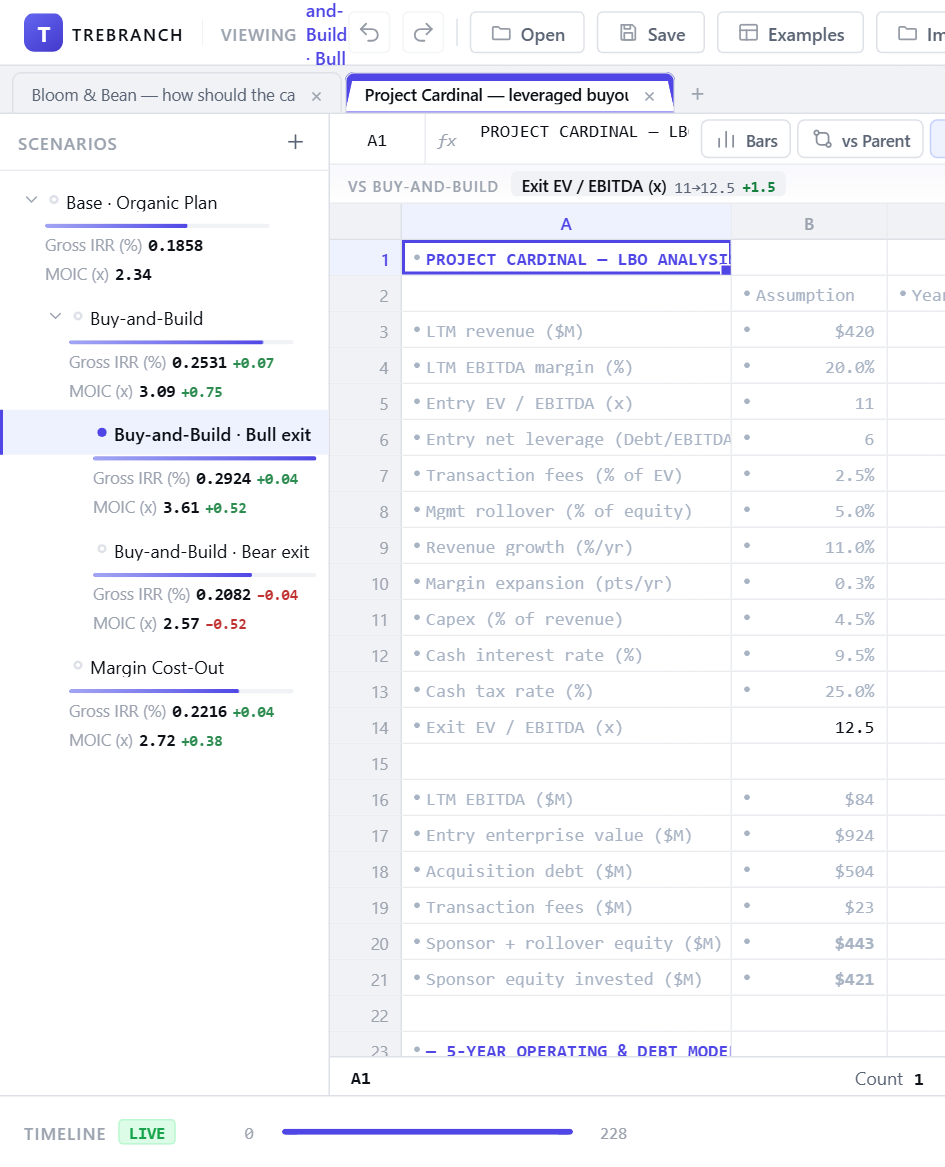Click the $84 LTM EBITDA value
945x1167 pixels.
point(809,799)
